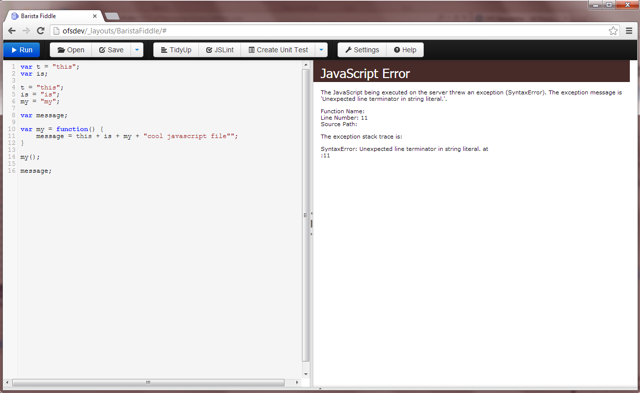640x393 pixels.
Task: Click the 'Source Path:' error text
Action: pyautogui.click(x=339, y=124)
